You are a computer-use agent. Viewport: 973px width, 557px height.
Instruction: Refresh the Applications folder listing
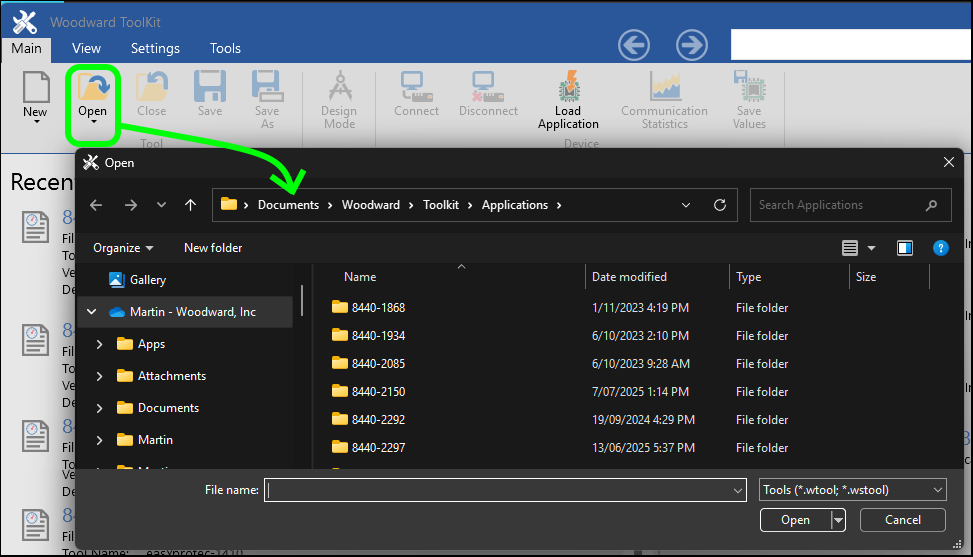(719, 205)
